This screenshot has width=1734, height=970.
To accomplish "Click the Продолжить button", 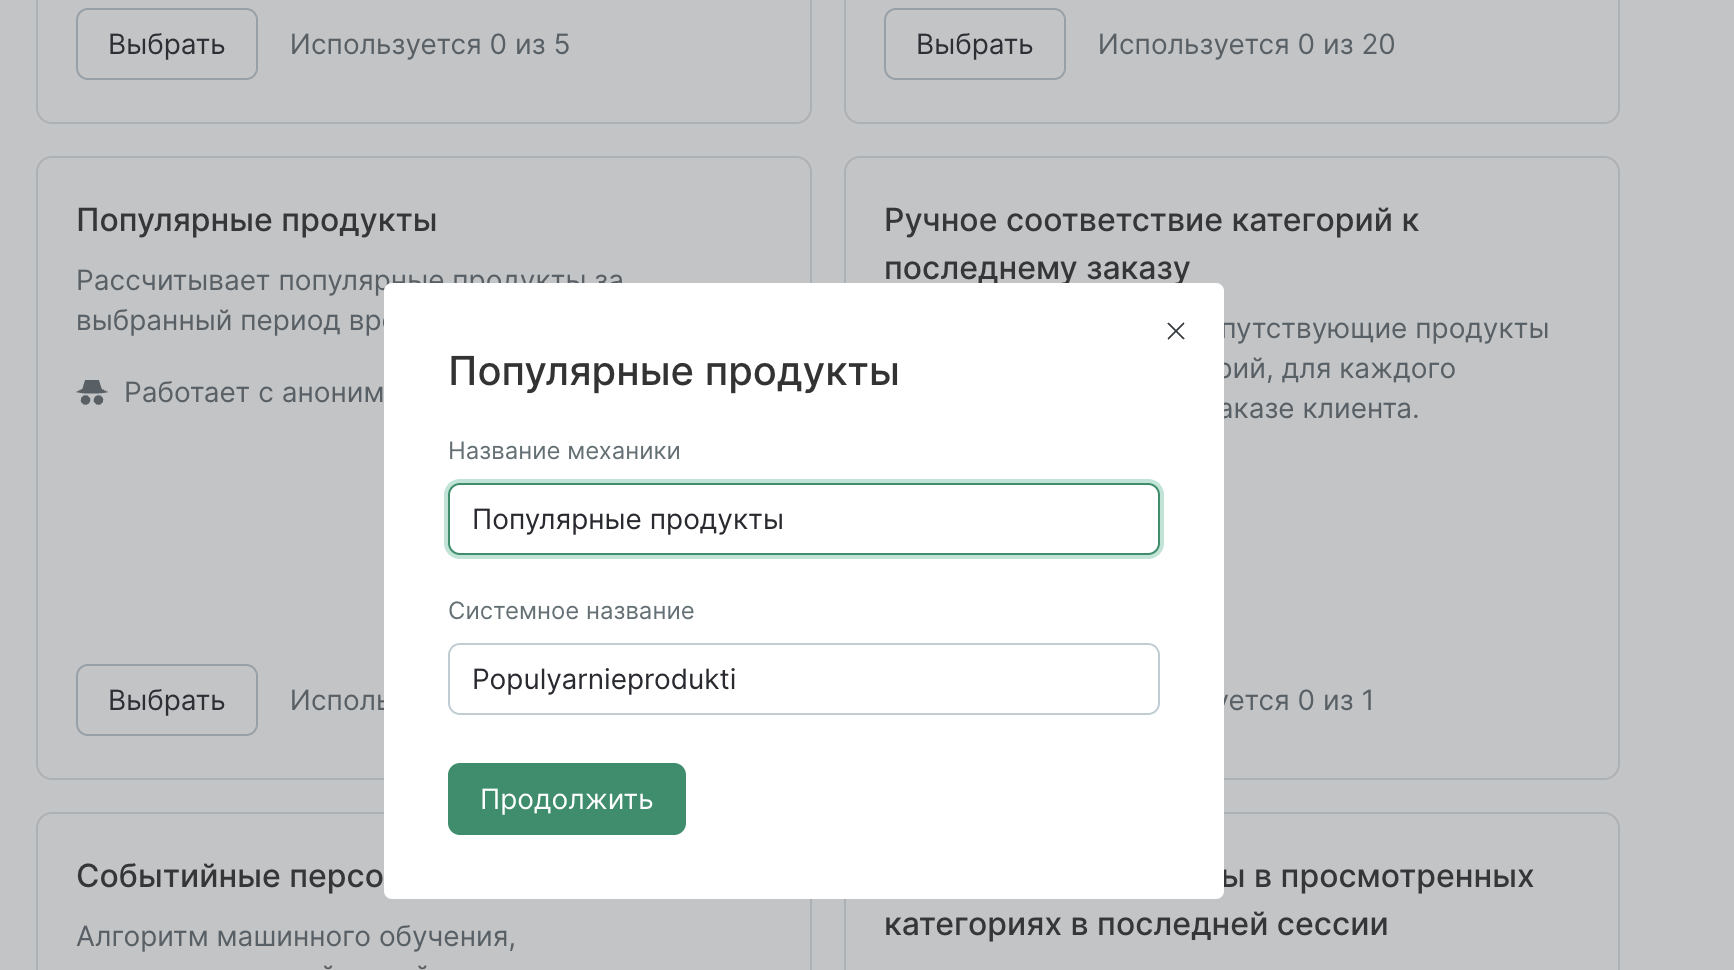I will coord(567,799).
